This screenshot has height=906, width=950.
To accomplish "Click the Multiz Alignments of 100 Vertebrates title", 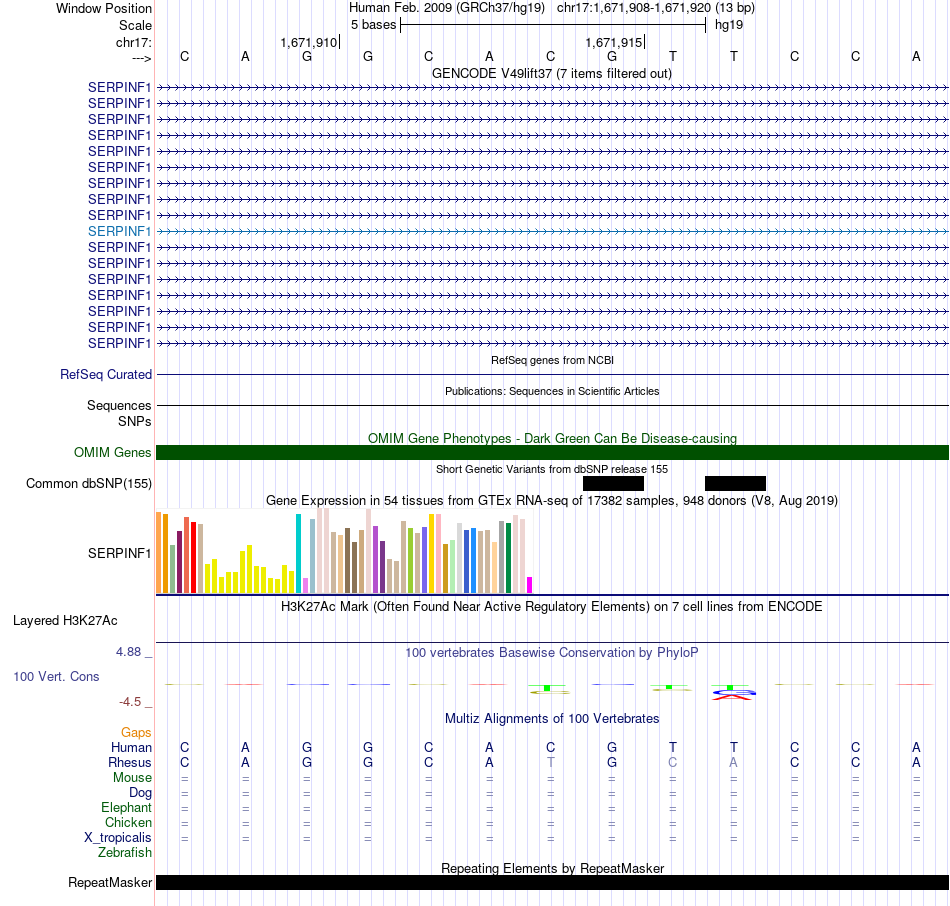I will coord(552,719).
